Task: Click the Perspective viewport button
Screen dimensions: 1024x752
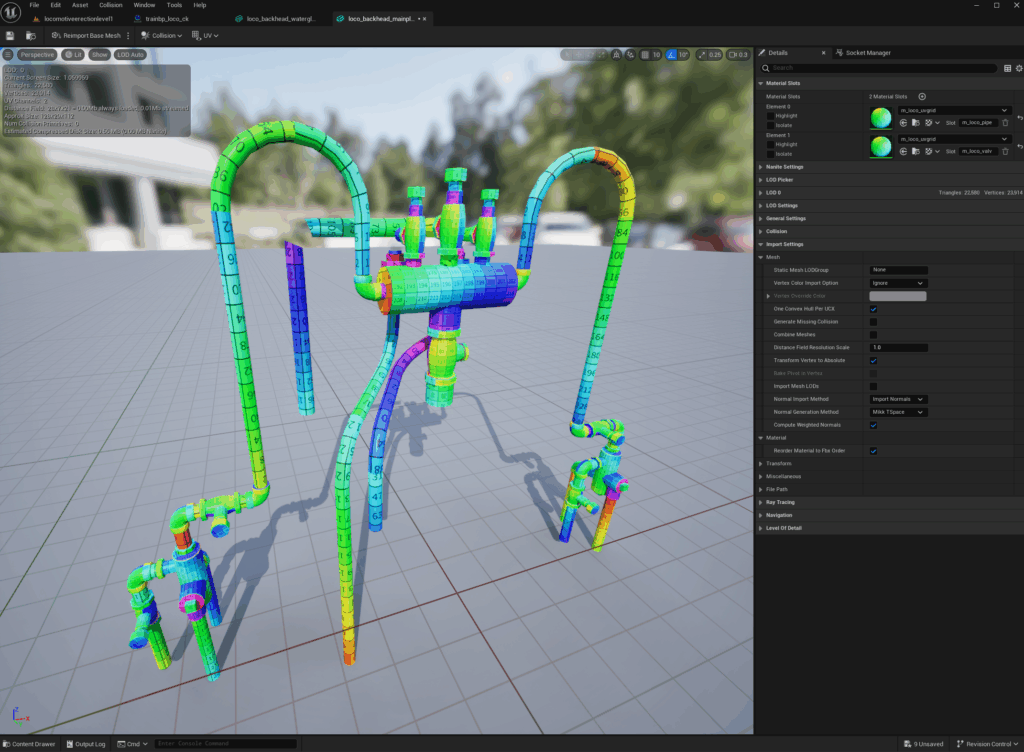Action: click(37, 55)
